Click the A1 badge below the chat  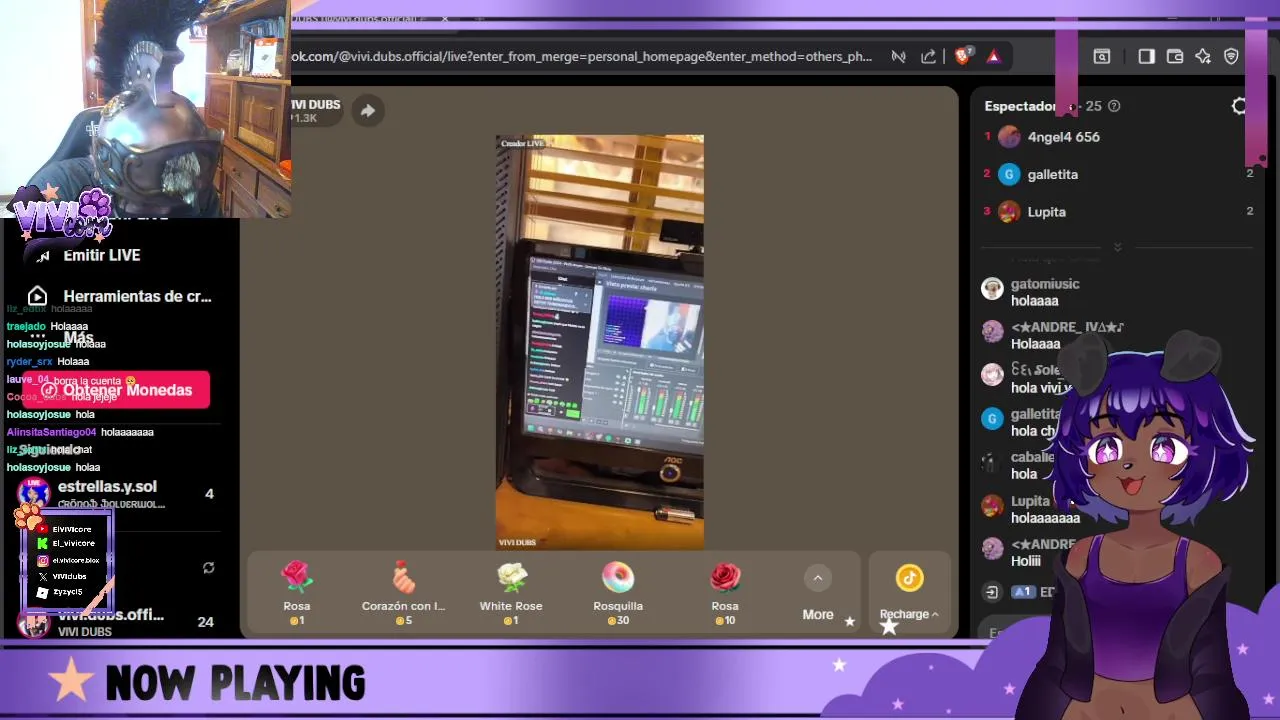1023,592
